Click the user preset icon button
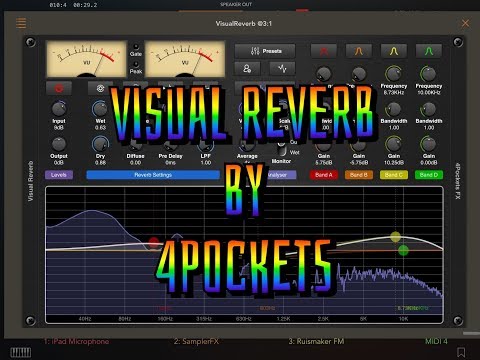The image size is (480, 360). pyautogui.click(x=247, y=69)
